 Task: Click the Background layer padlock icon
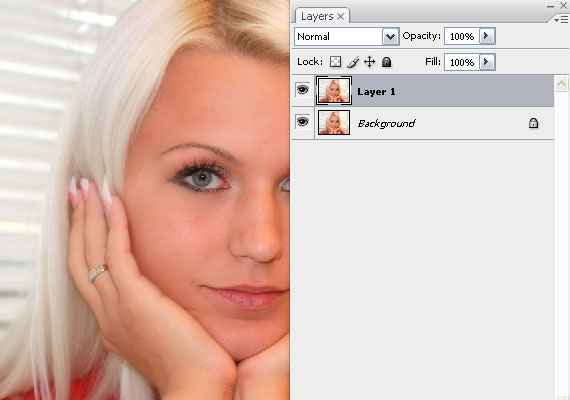click(533, 123)
